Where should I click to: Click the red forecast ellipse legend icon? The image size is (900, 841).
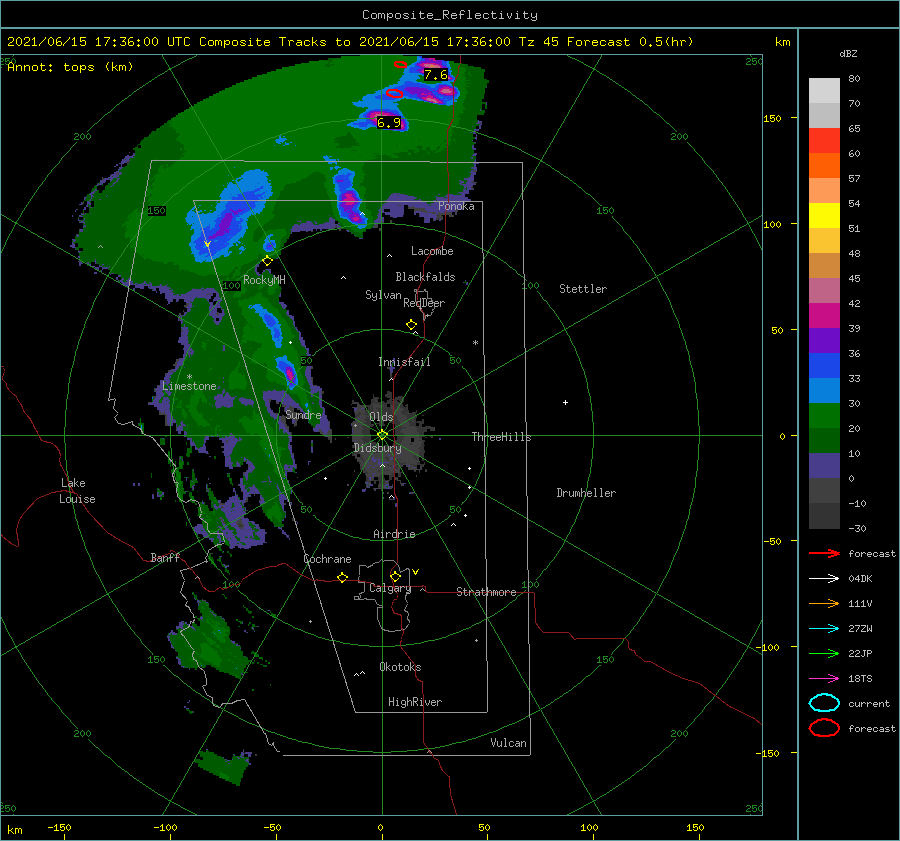pyautogui.click(x=824, y=728)
